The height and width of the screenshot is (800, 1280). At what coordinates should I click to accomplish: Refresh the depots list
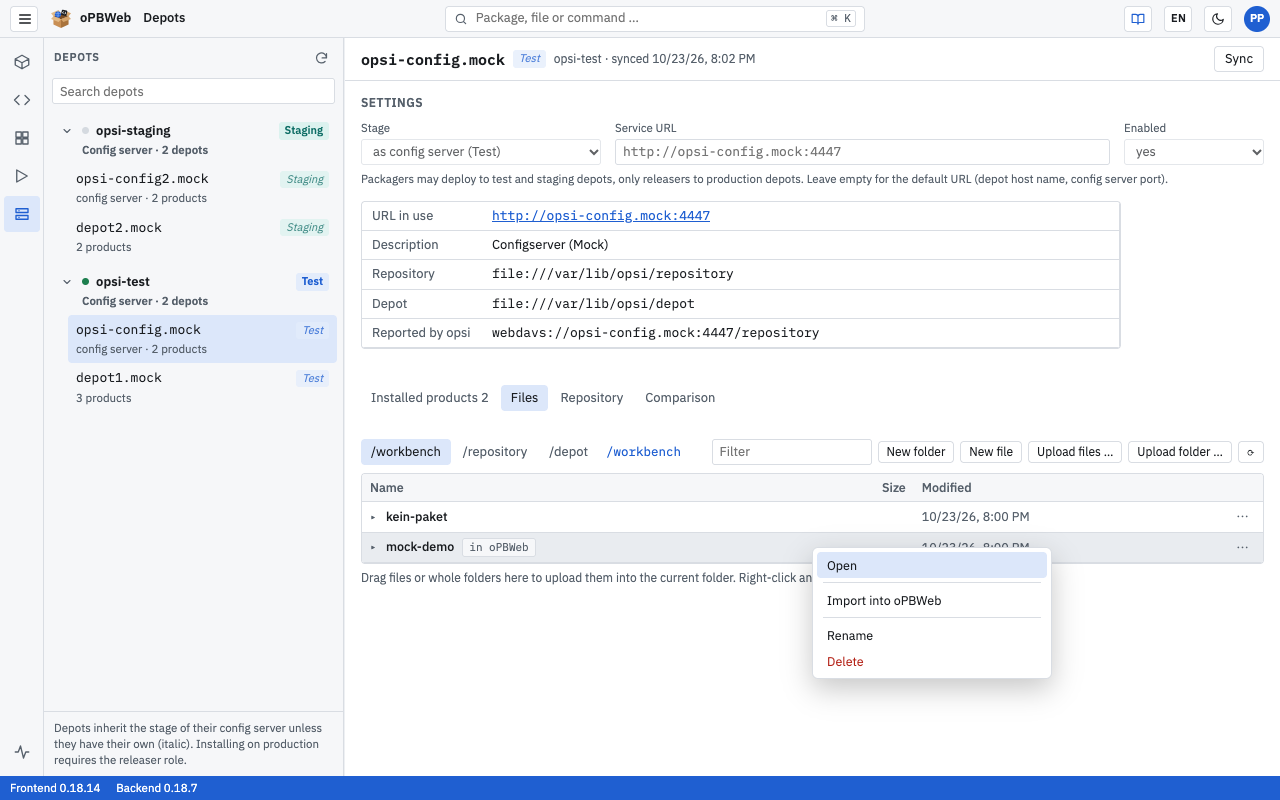(321, 58)
